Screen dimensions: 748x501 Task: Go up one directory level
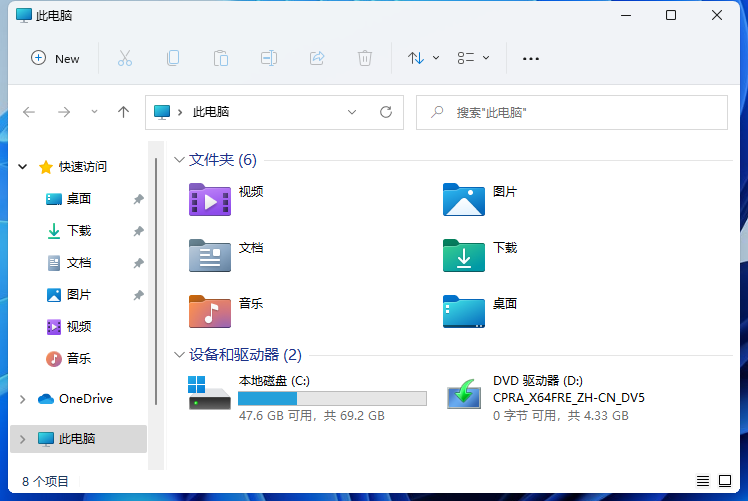(x=123, y=112)
